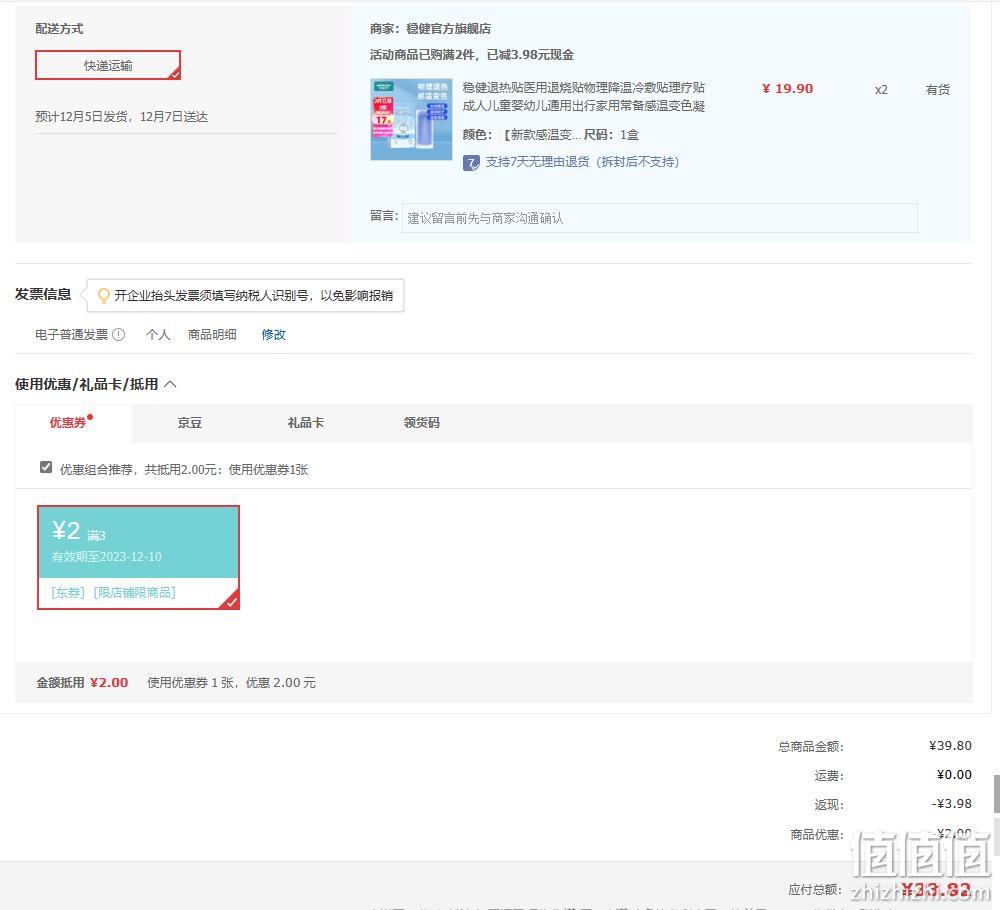1000x910 pixels.
Task: Switch to the 领货码 tab
Action: [x=422, y=423]
